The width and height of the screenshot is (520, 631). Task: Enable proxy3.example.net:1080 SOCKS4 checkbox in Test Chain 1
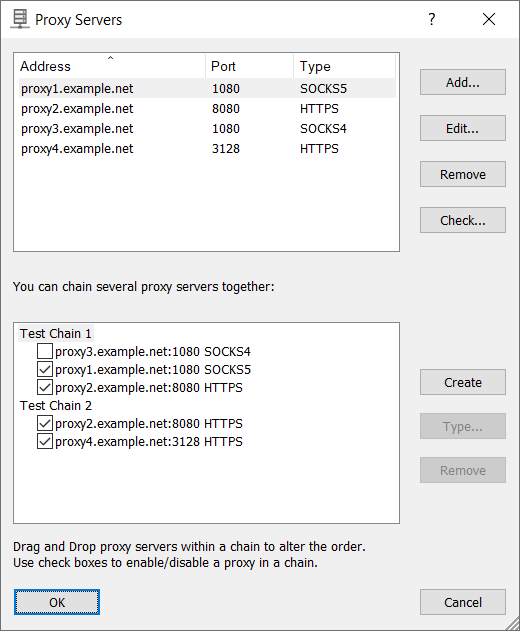click(x=45, y=351)
